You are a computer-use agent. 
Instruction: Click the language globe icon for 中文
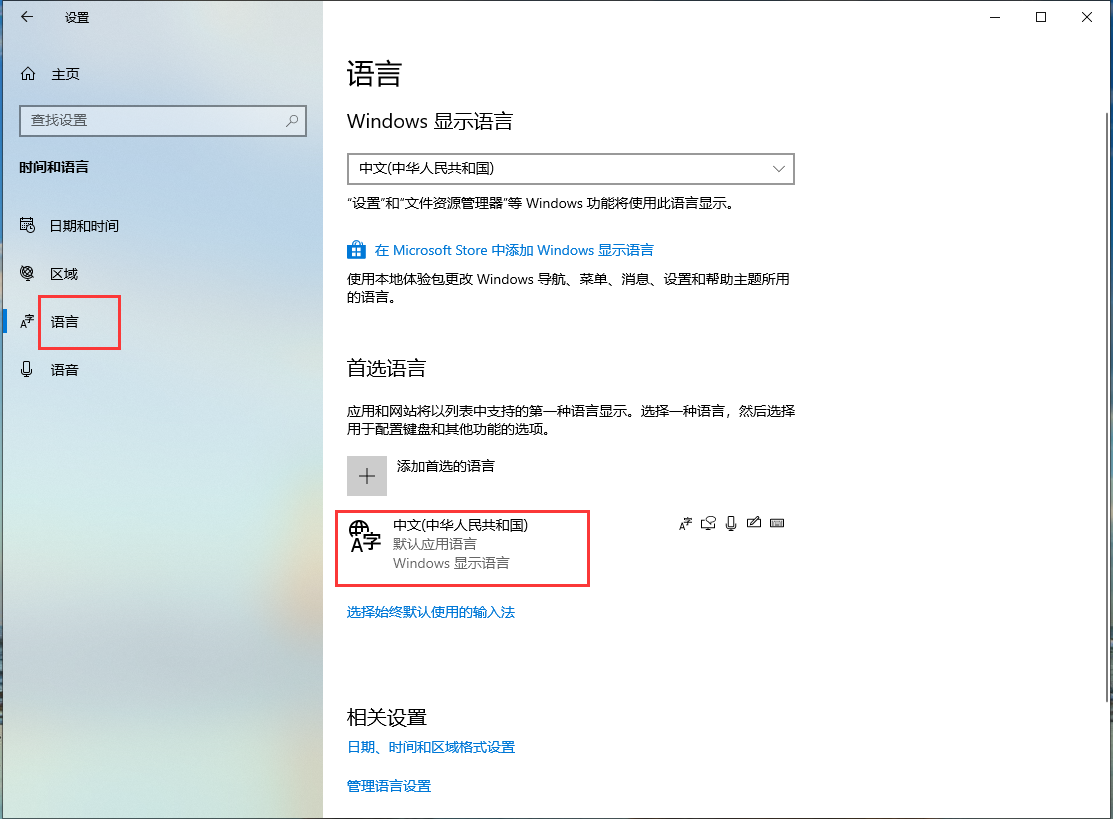tap(365, 537)
